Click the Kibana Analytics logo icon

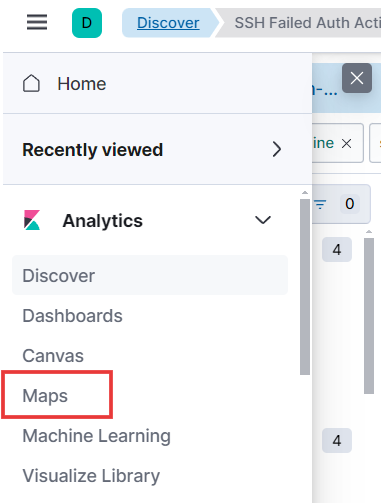pyautogui.click(x=32, y=220)
